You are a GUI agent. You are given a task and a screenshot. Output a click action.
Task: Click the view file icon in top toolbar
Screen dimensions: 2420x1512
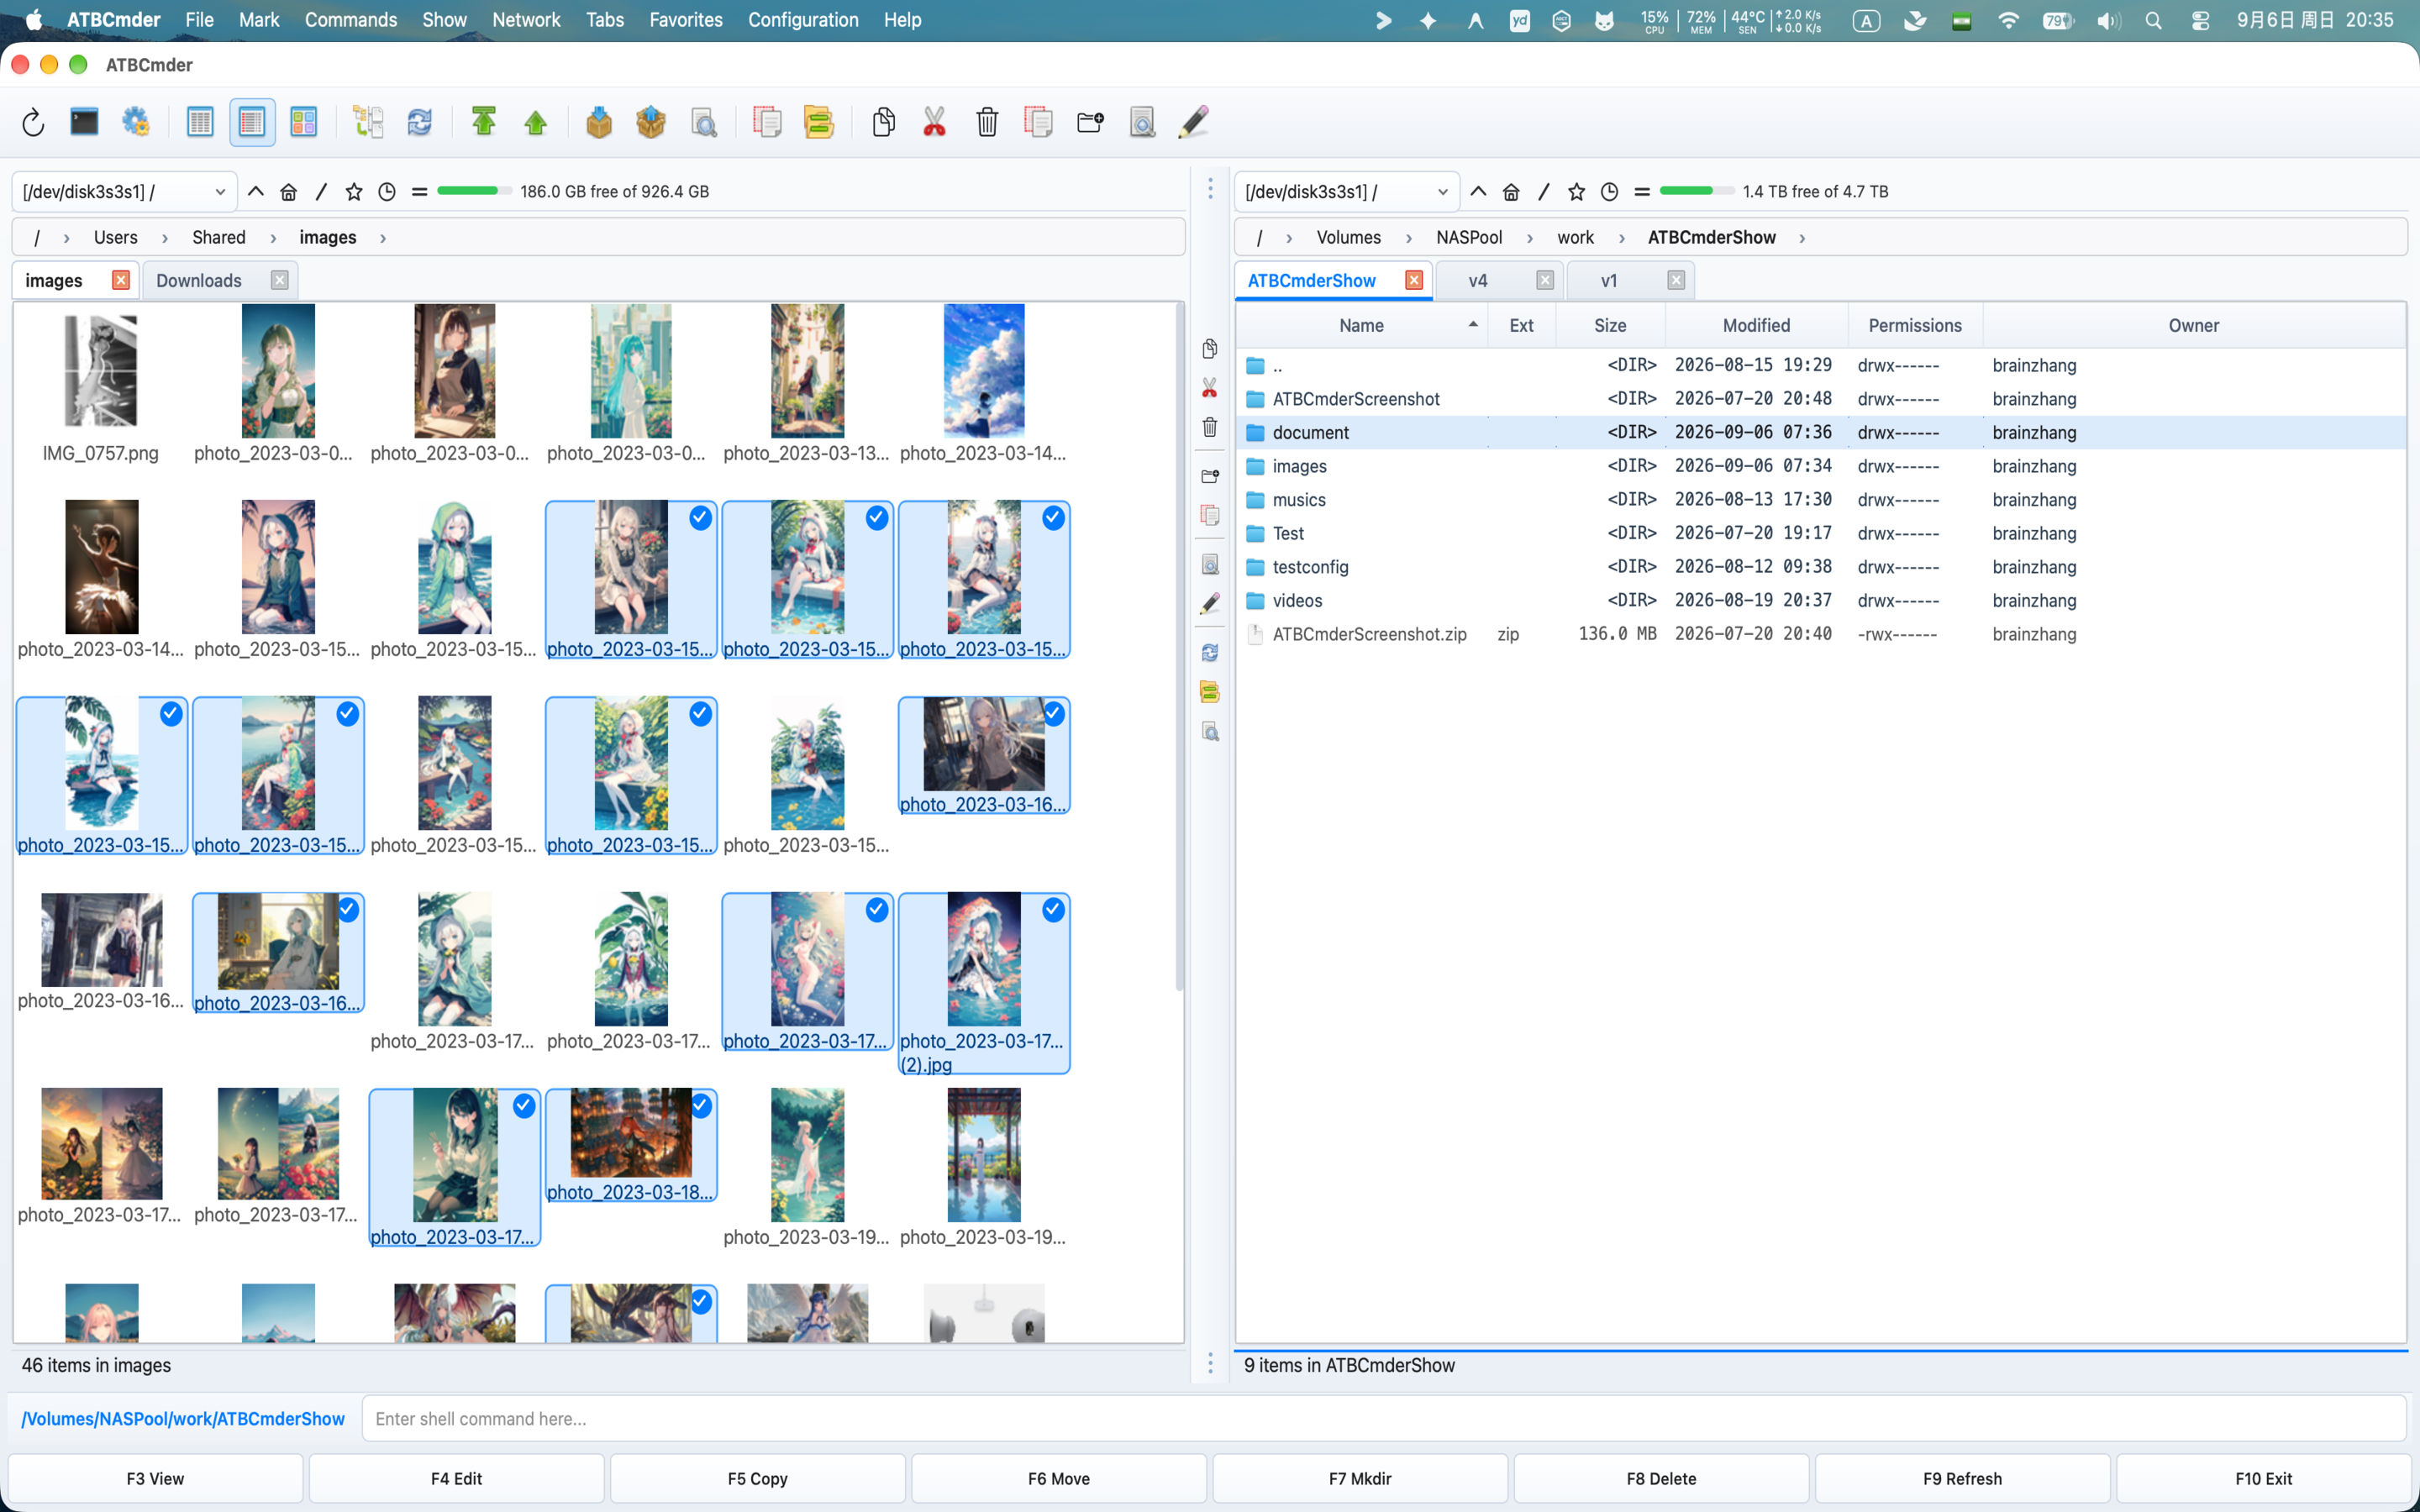(1142, 123)
